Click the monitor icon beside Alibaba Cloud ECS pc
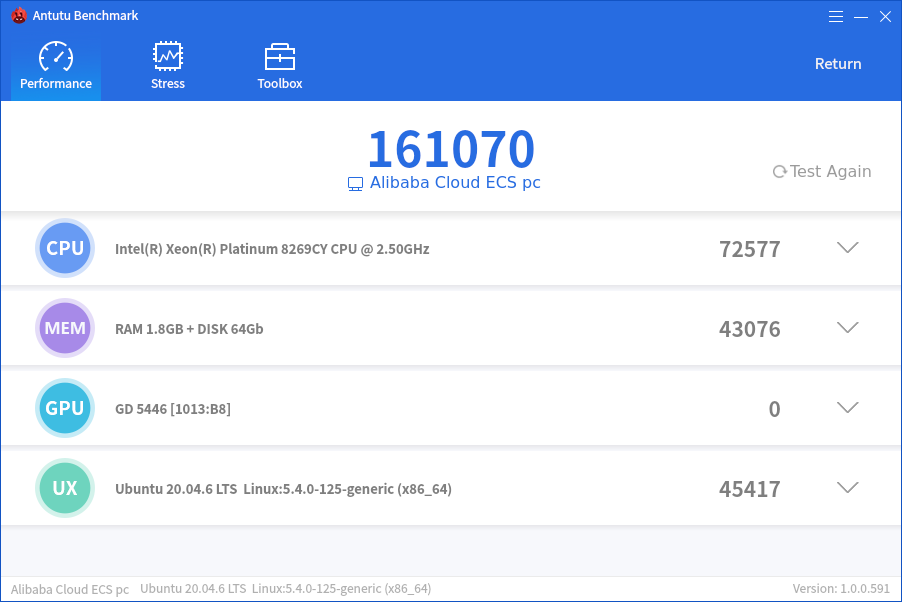902x602 pixels. tap(356, 184)
